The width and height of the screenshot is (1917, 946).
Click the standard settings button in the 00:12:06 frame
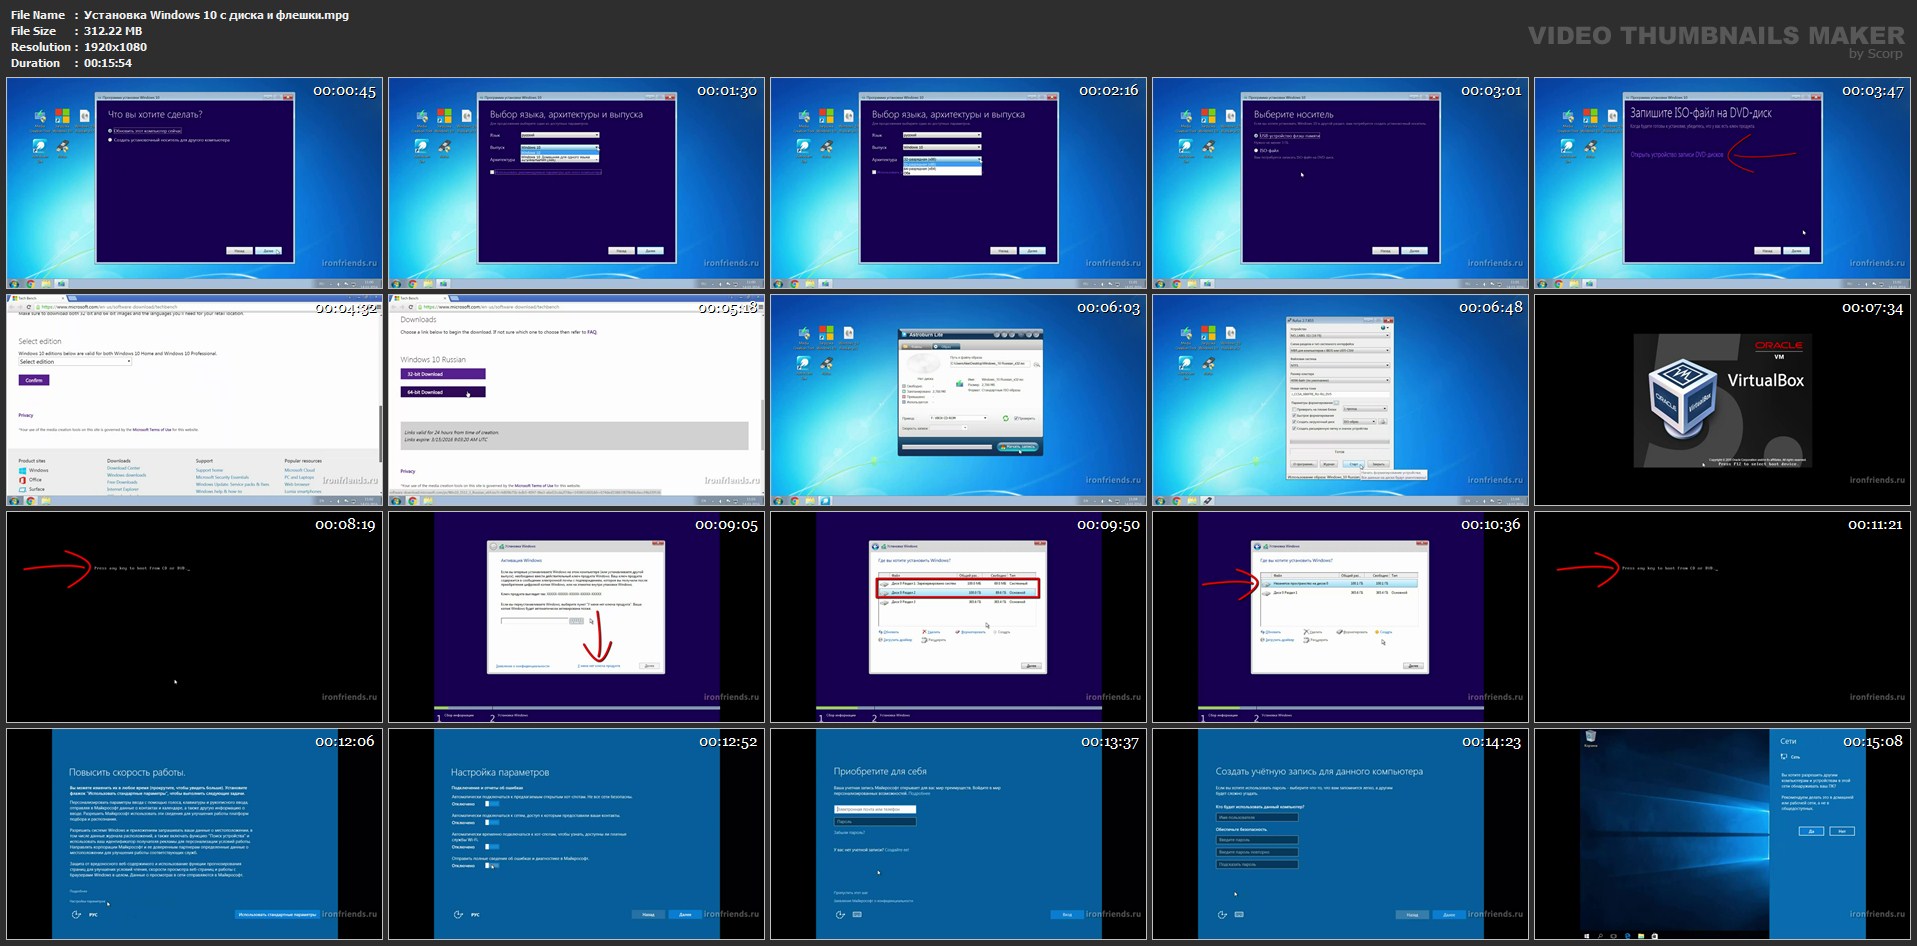(277, 914)
